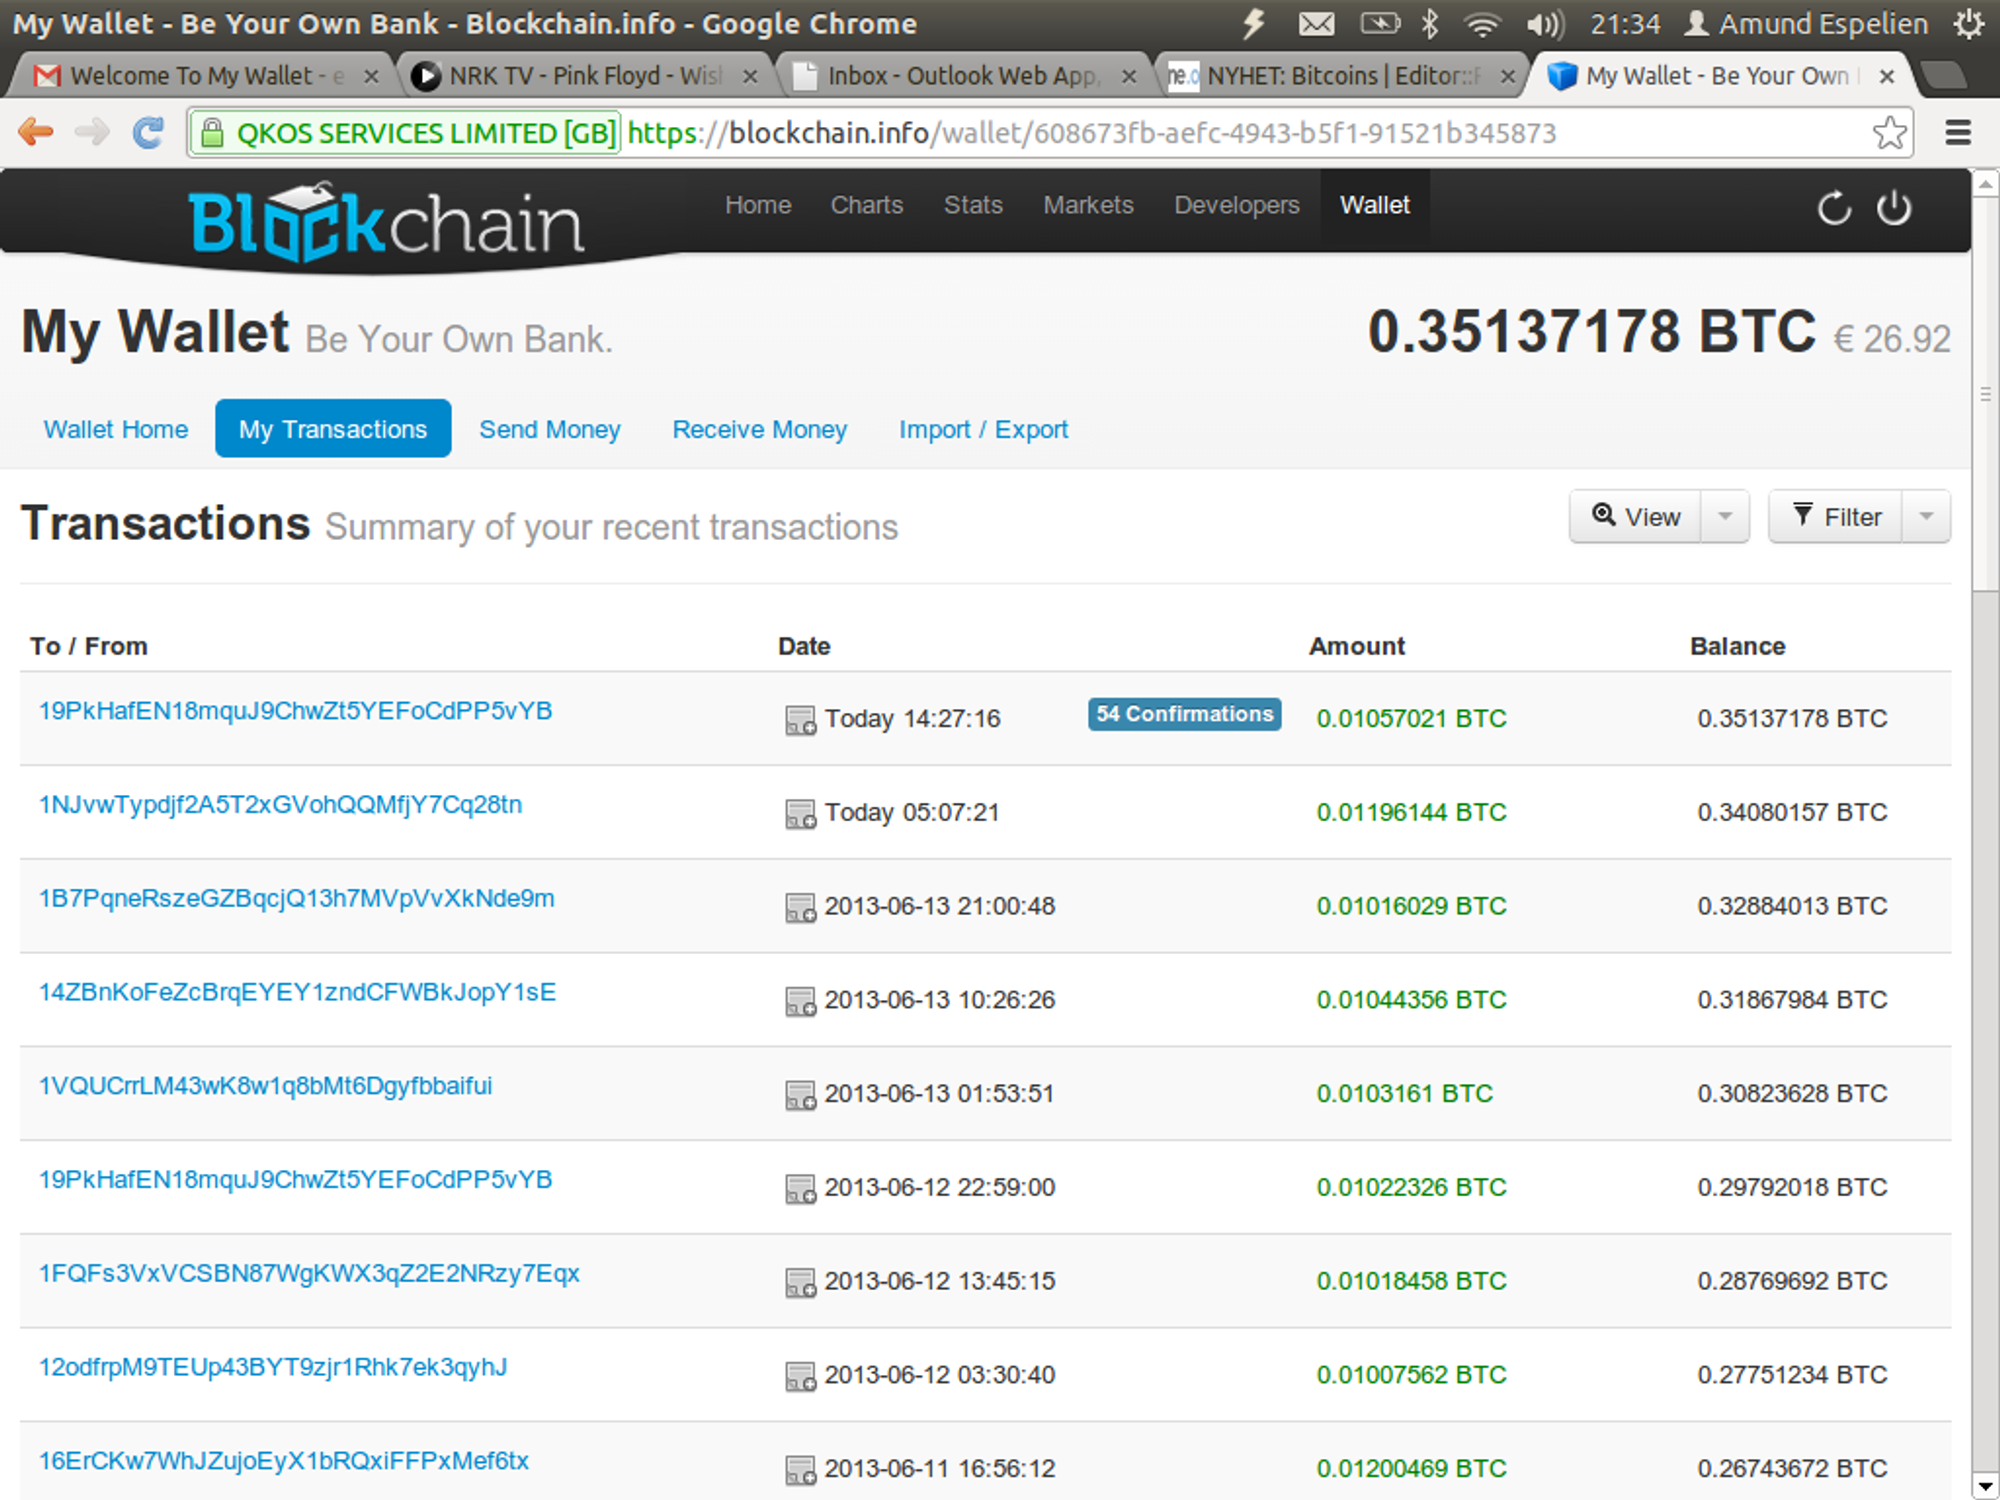Select the My Transactions tab

[x=333, y=429]
